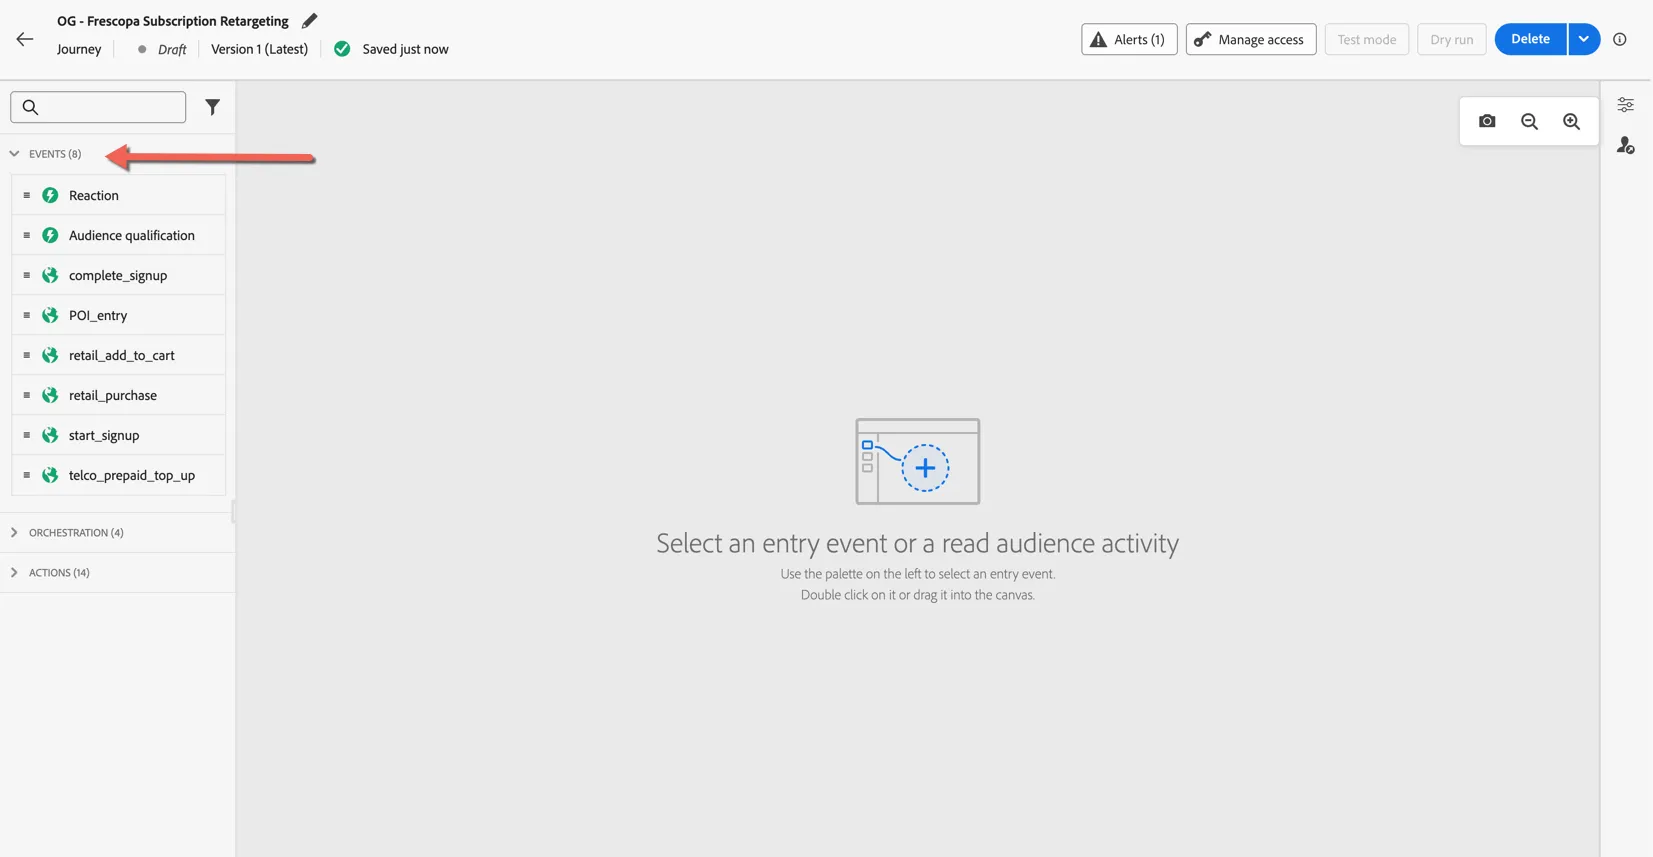The image size is (1653, 857).
Task: Click the start_signup label
Action: pyautogui.click(x=104, y=435)
